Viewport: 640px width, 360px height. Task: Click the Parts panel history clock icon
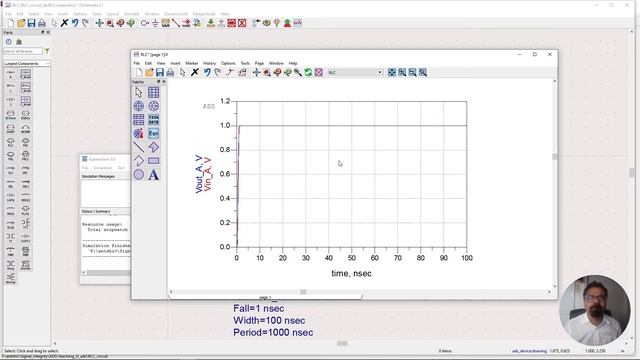tap(9, 42)
